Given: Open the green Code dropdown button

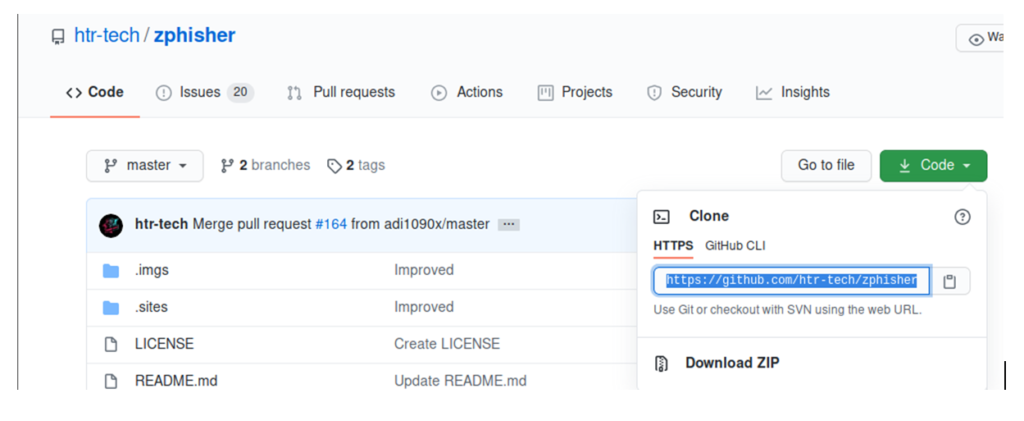Looking at the screenshot, I should coord(933,166).
